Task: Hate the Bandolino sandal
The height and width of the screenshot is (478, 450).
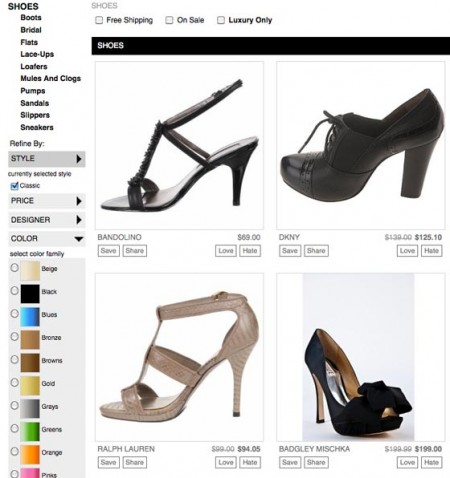Action: 250,251
